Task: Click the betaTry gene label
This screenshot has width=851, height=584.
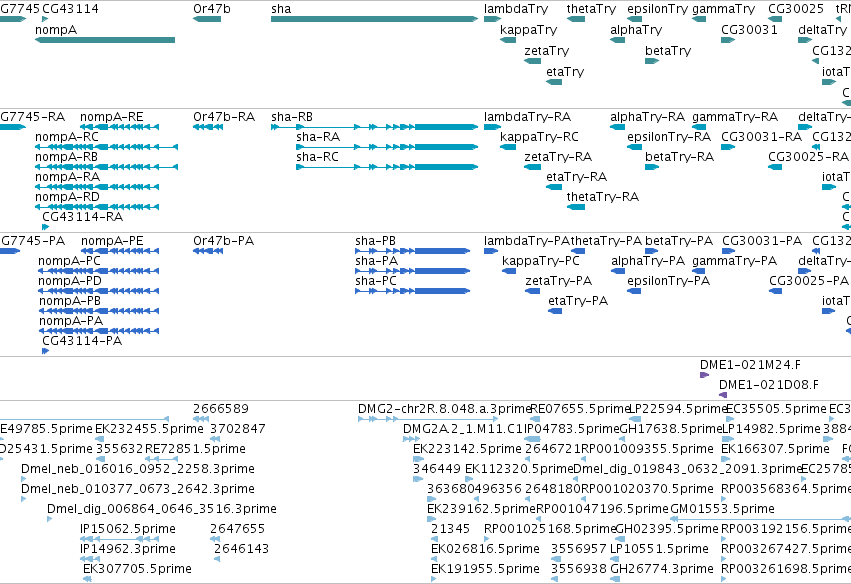Action: 668,50
